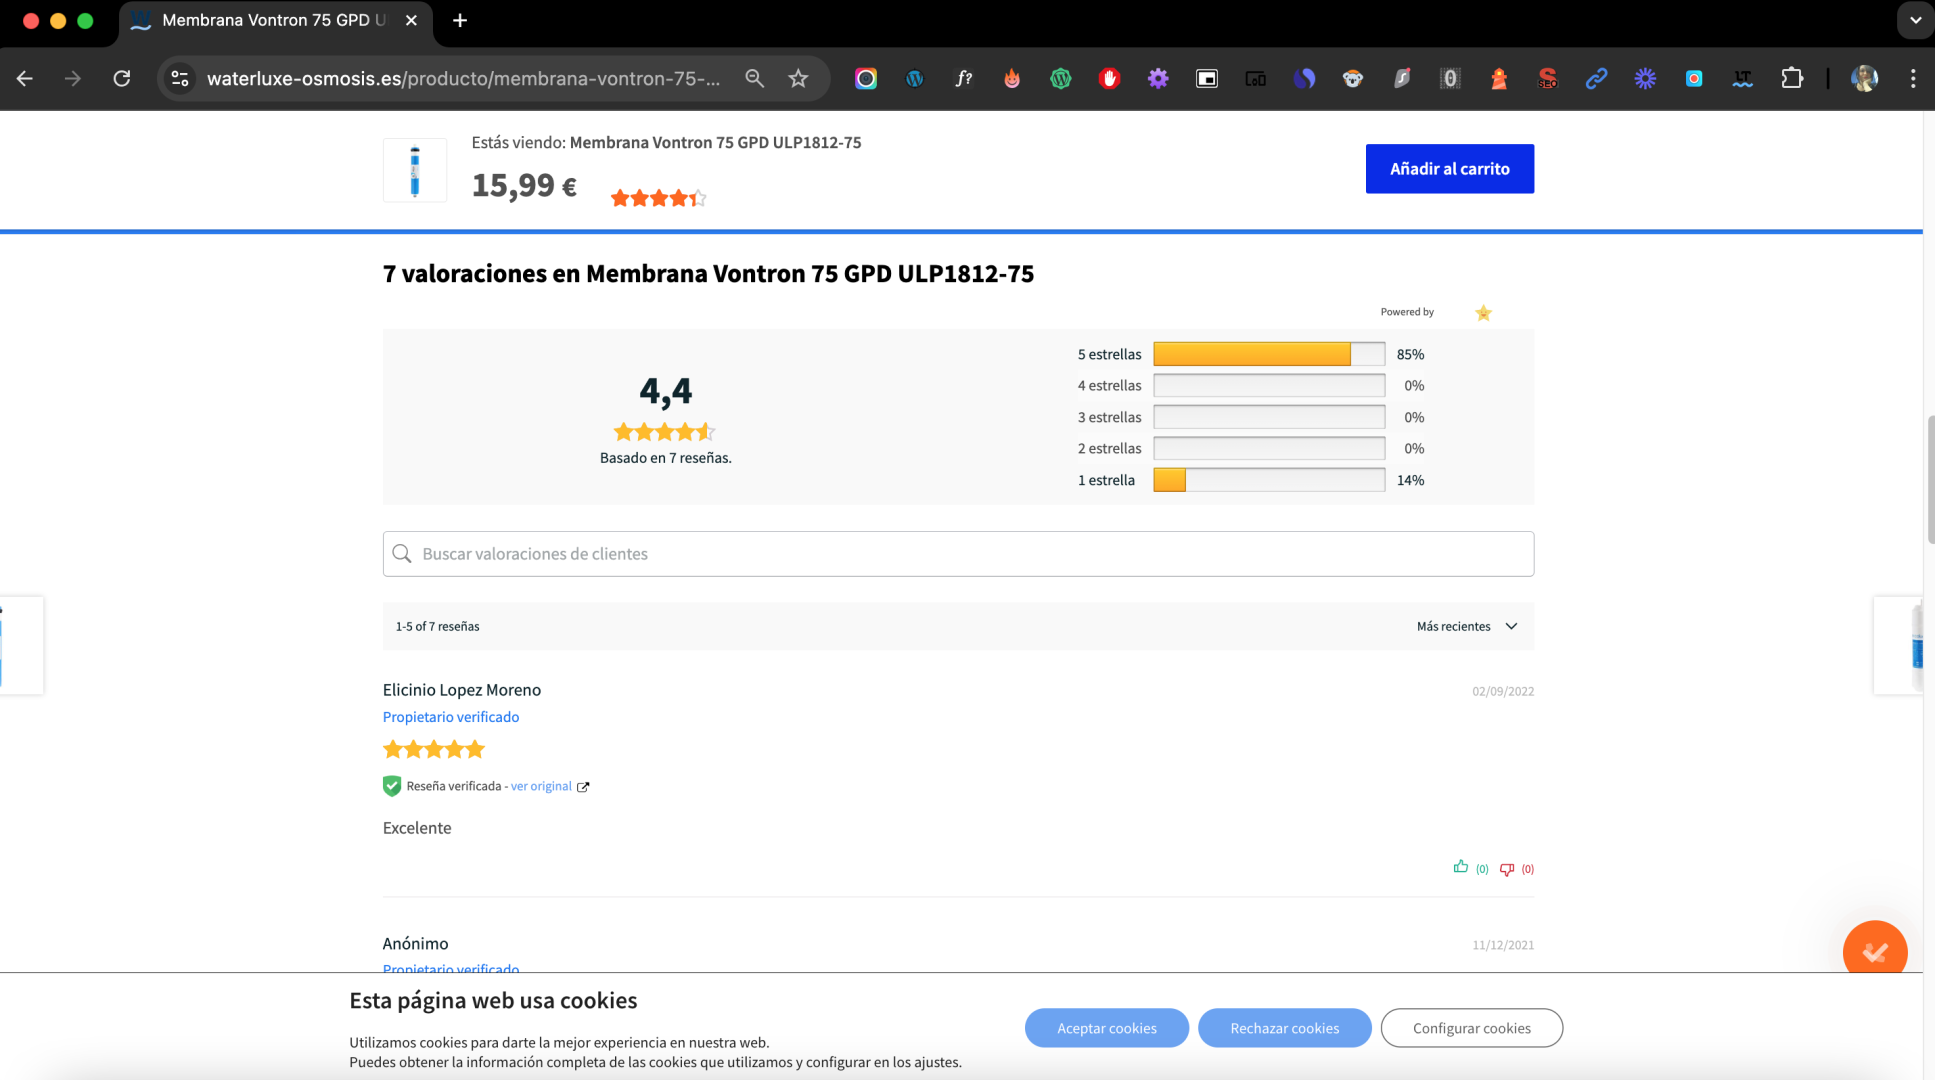Open the gray slash-S extension icon
Viewport: 1935px width, 1080px height.
click(x=1402, y=78)
